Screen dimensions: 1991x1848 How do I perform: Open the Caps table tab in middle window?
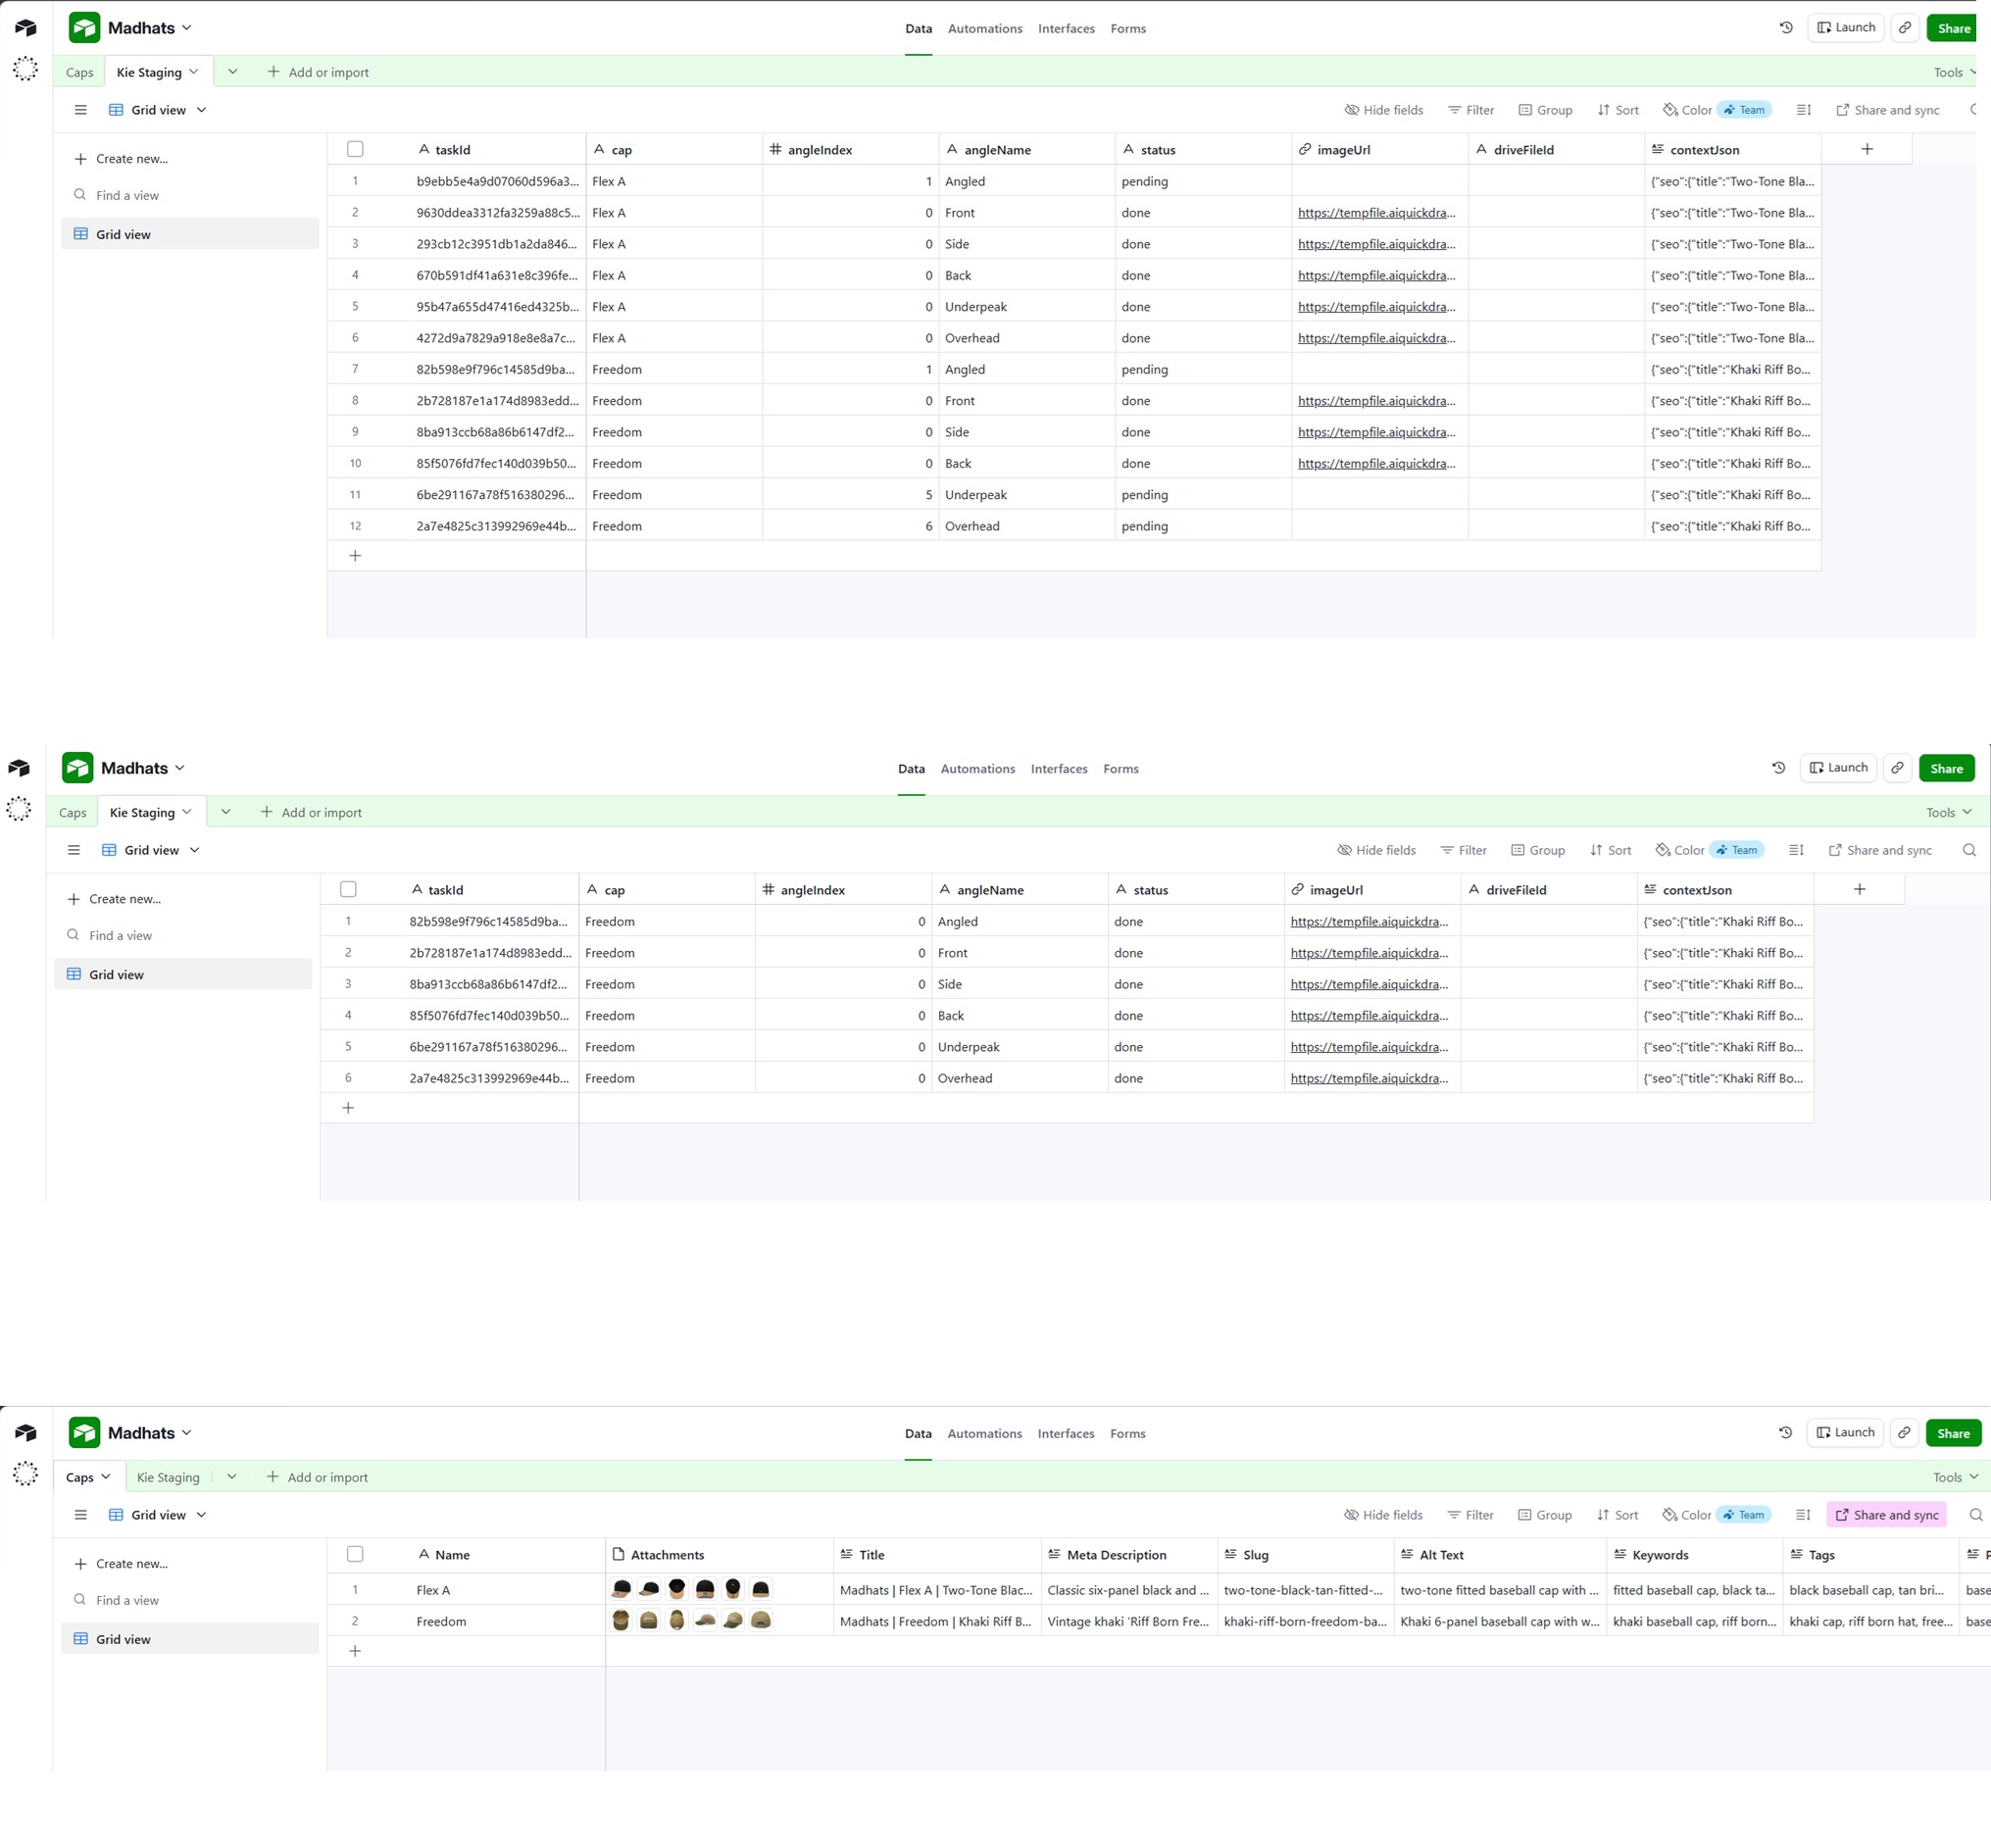coord(73,812)
